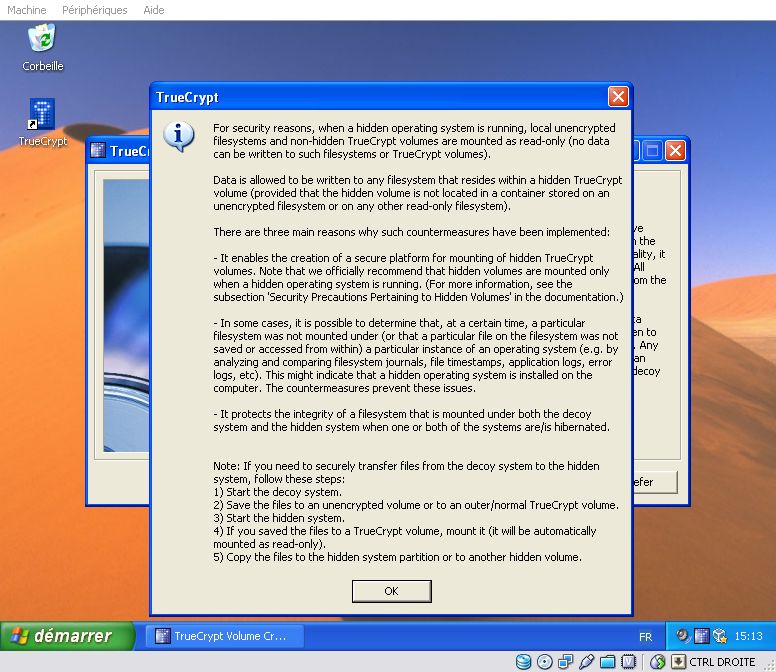This screenshot has height=672, width=776.
Task: Click the mouse integration status icon
Action: (x=658, y=662)
